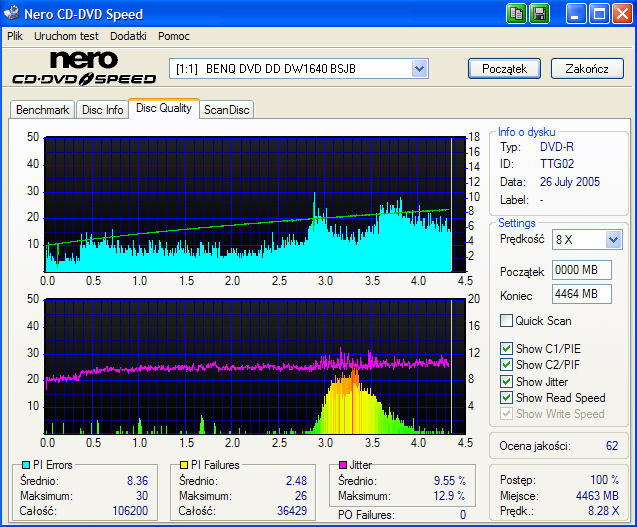The width and height of the screenshot is (637, 527).
Task: Click the Ocena jakości value 62
Action: (612, 446)
